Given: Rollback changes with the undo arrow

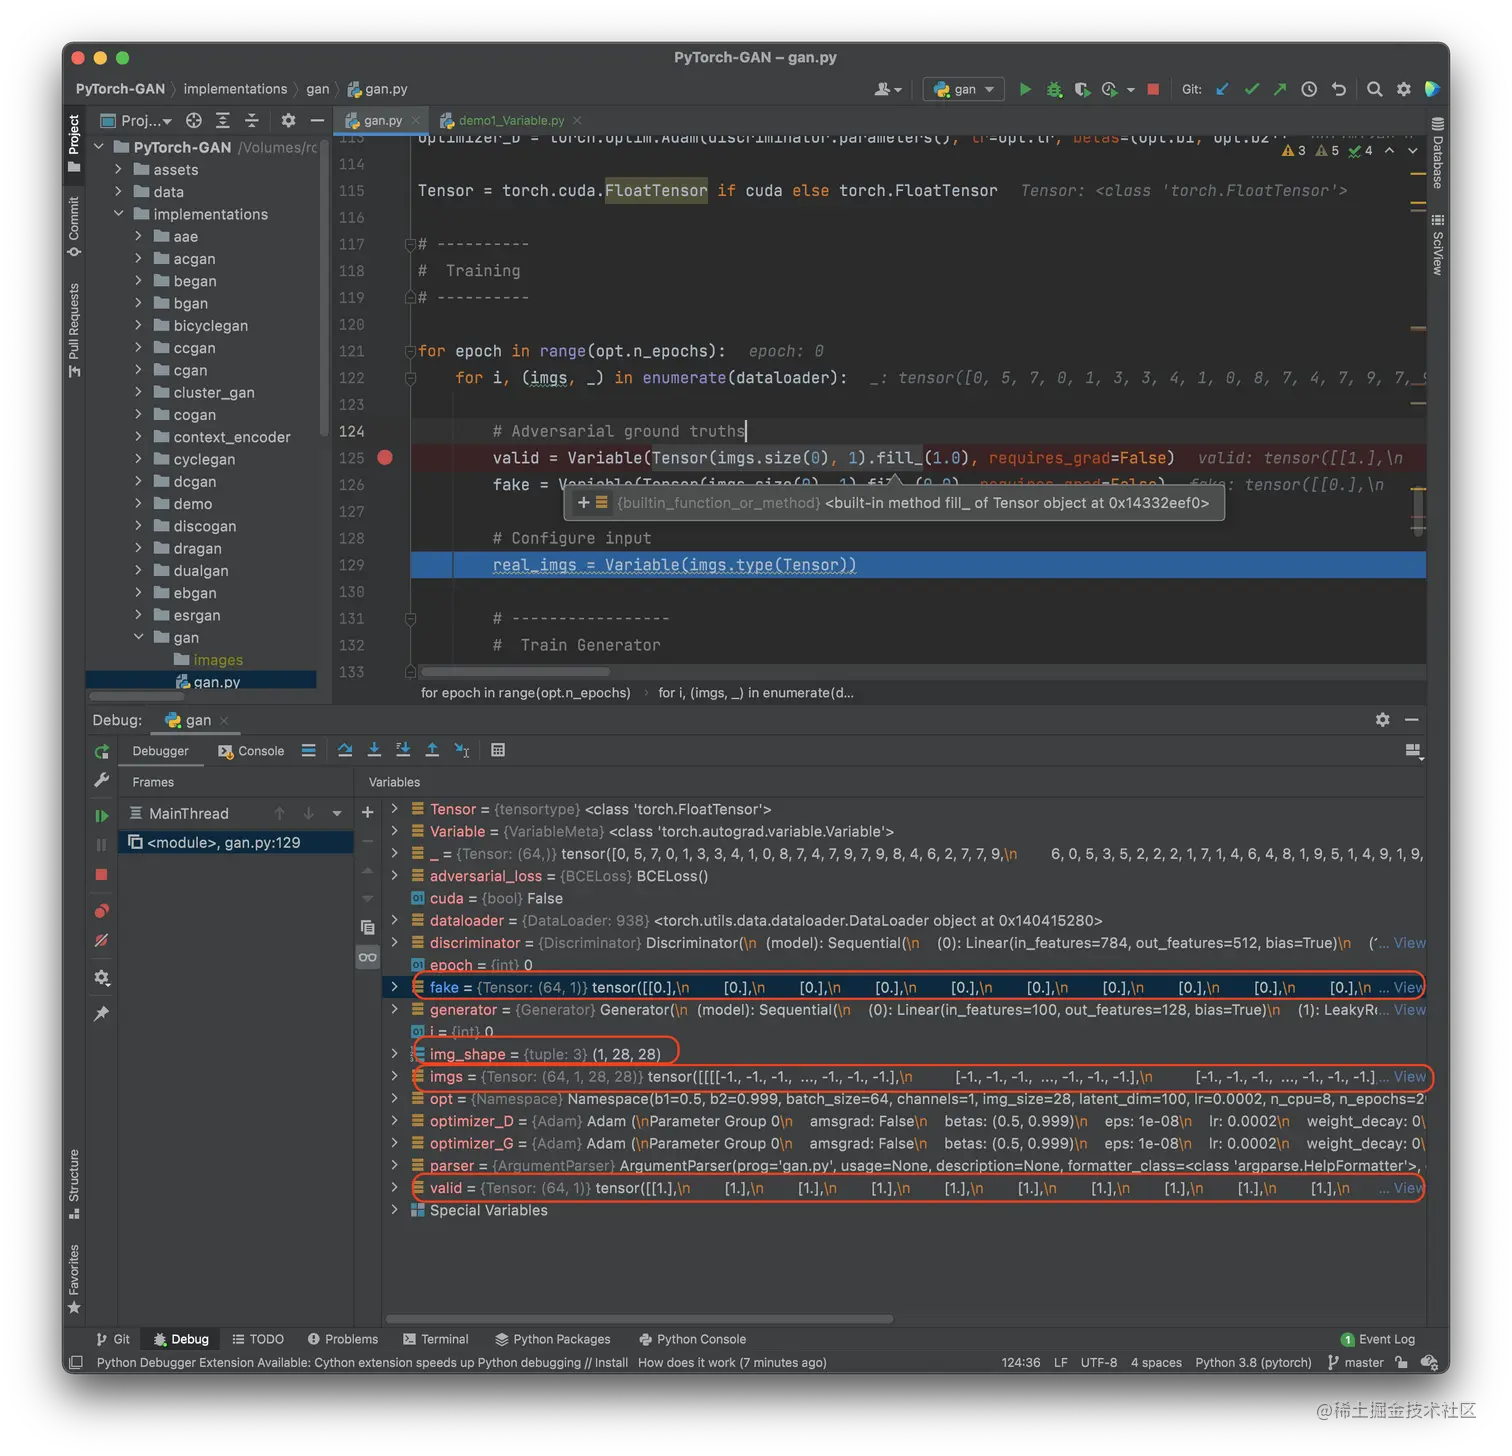Looking at the screenshot, I should coord(1339,89).
